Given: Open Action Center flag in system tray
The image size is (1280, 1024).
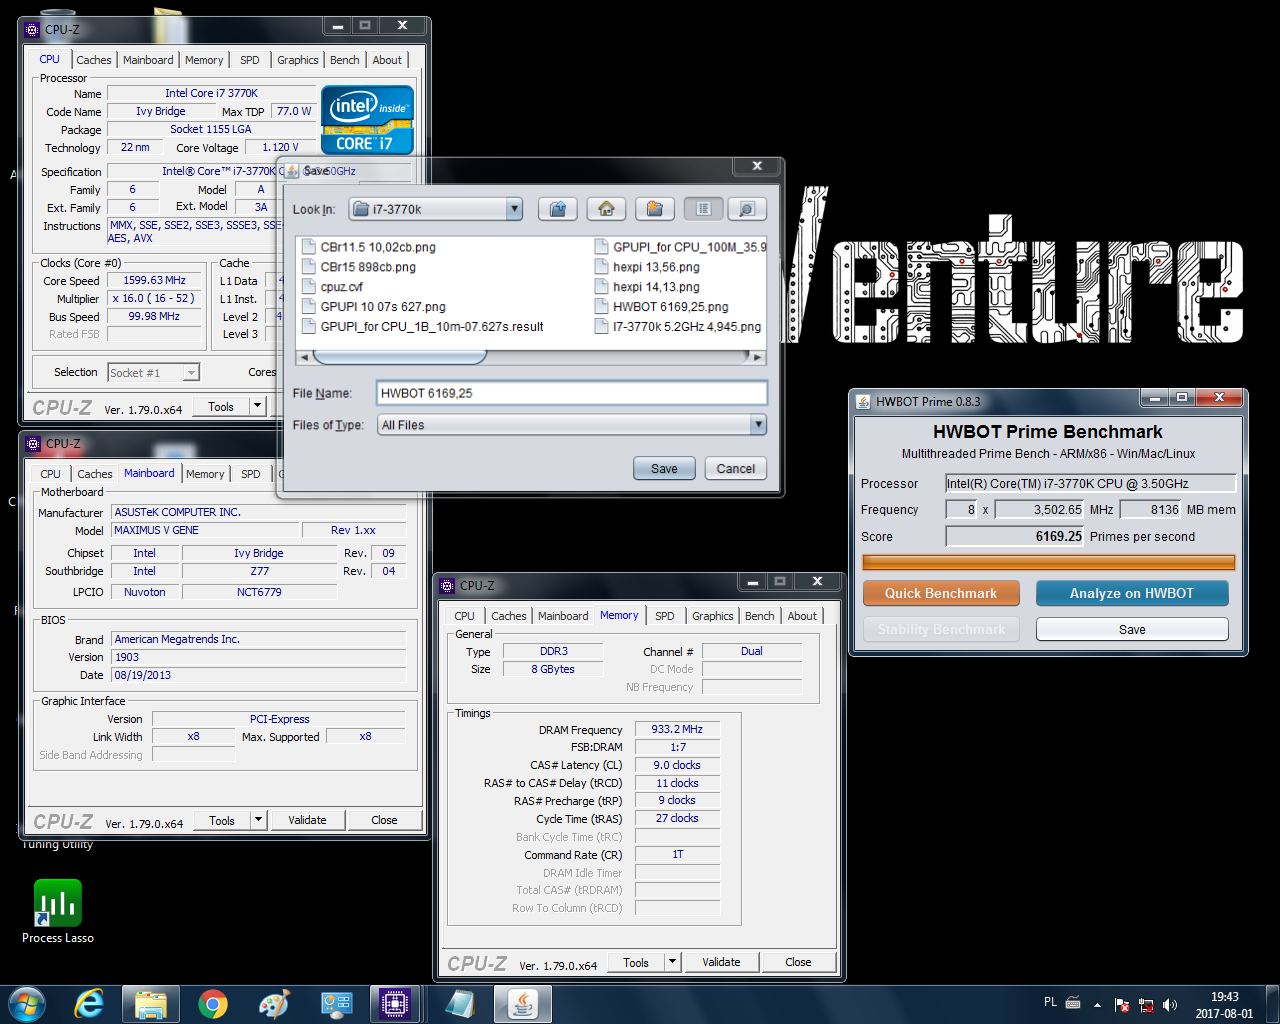Looking at the screenshot, I should (1122, 1005).
